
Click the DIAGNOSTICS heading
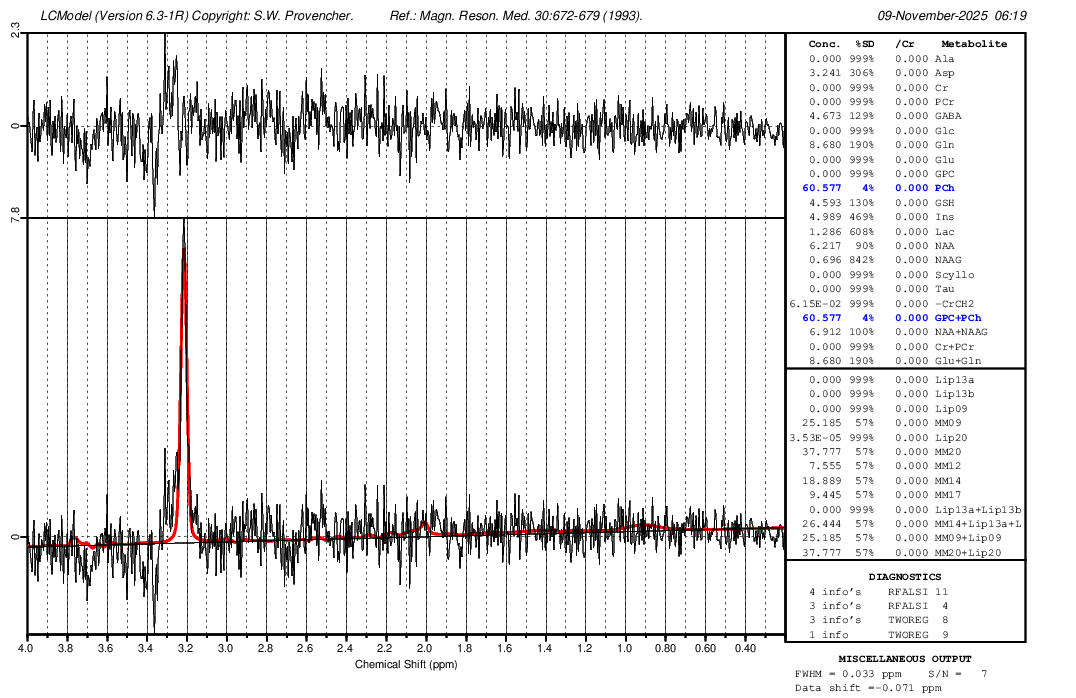coord(904,577)
